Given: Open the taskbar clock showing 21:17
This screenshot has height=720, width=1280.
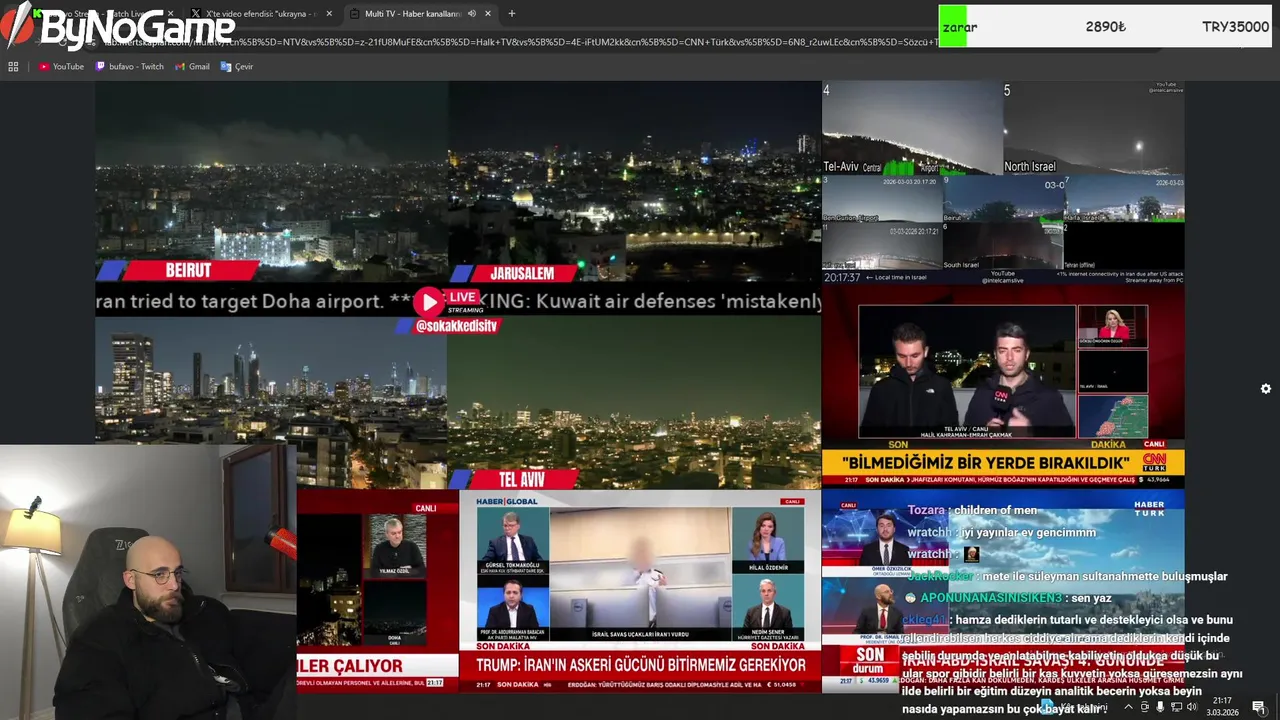Looking at the screenshot, I should [x=1222, y=707].
